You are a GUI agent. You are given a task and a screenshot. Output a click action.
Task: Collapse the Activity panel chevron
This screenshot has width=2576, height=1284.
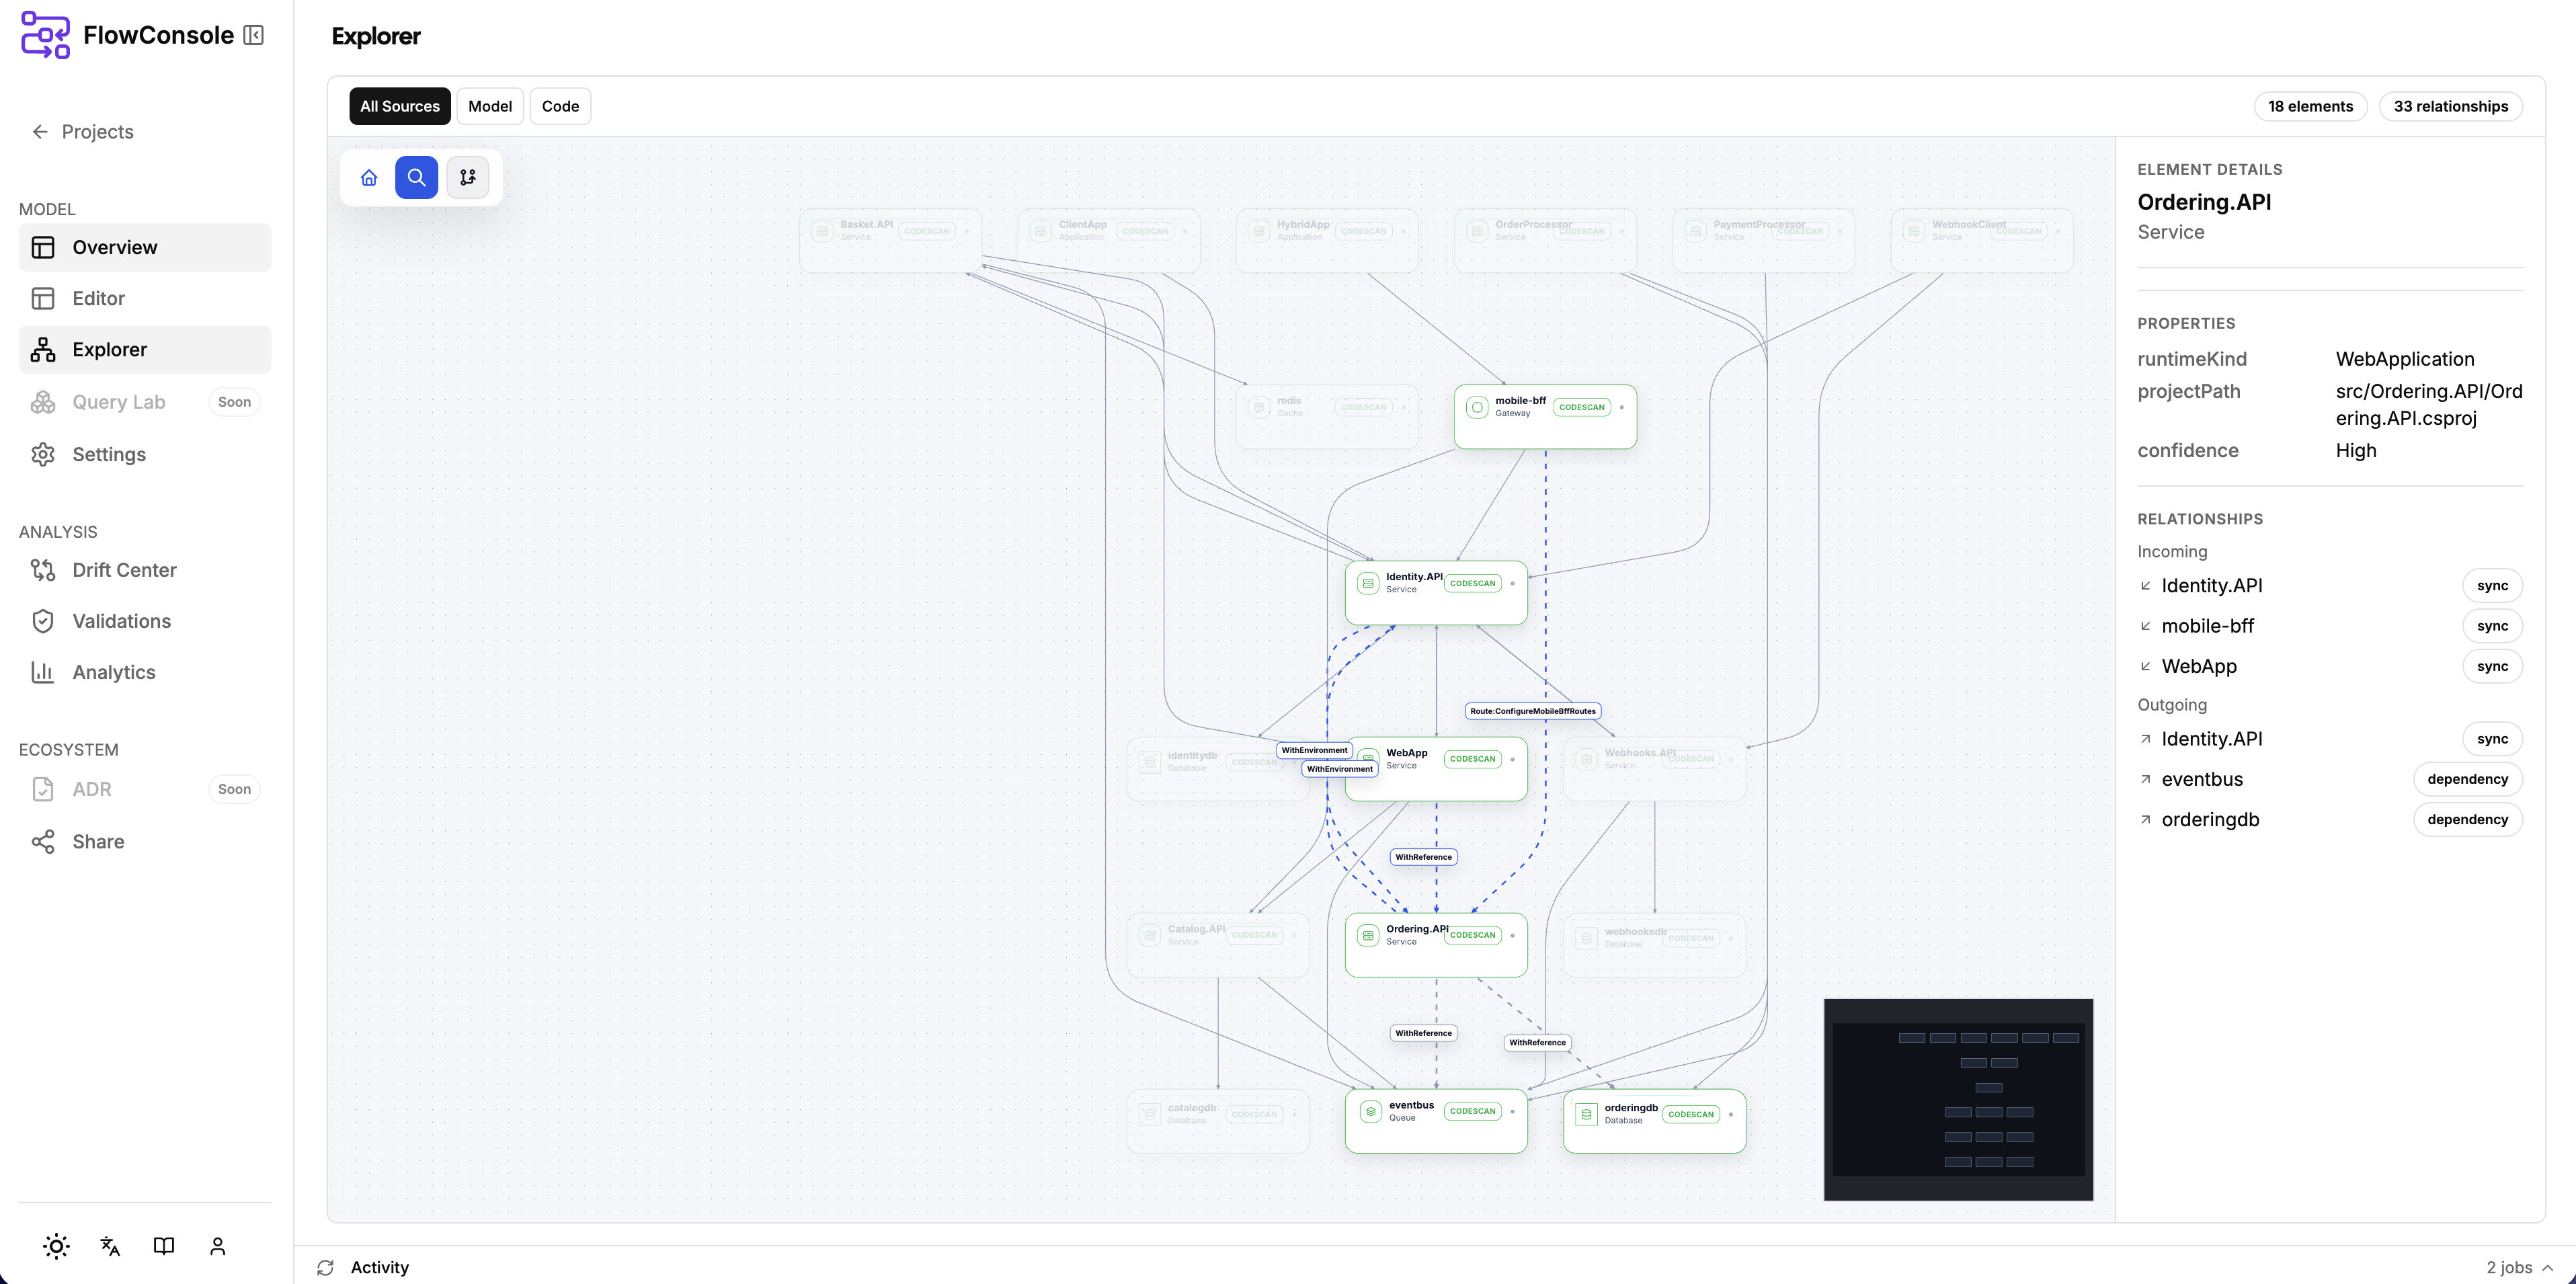click(2546, 1267)
